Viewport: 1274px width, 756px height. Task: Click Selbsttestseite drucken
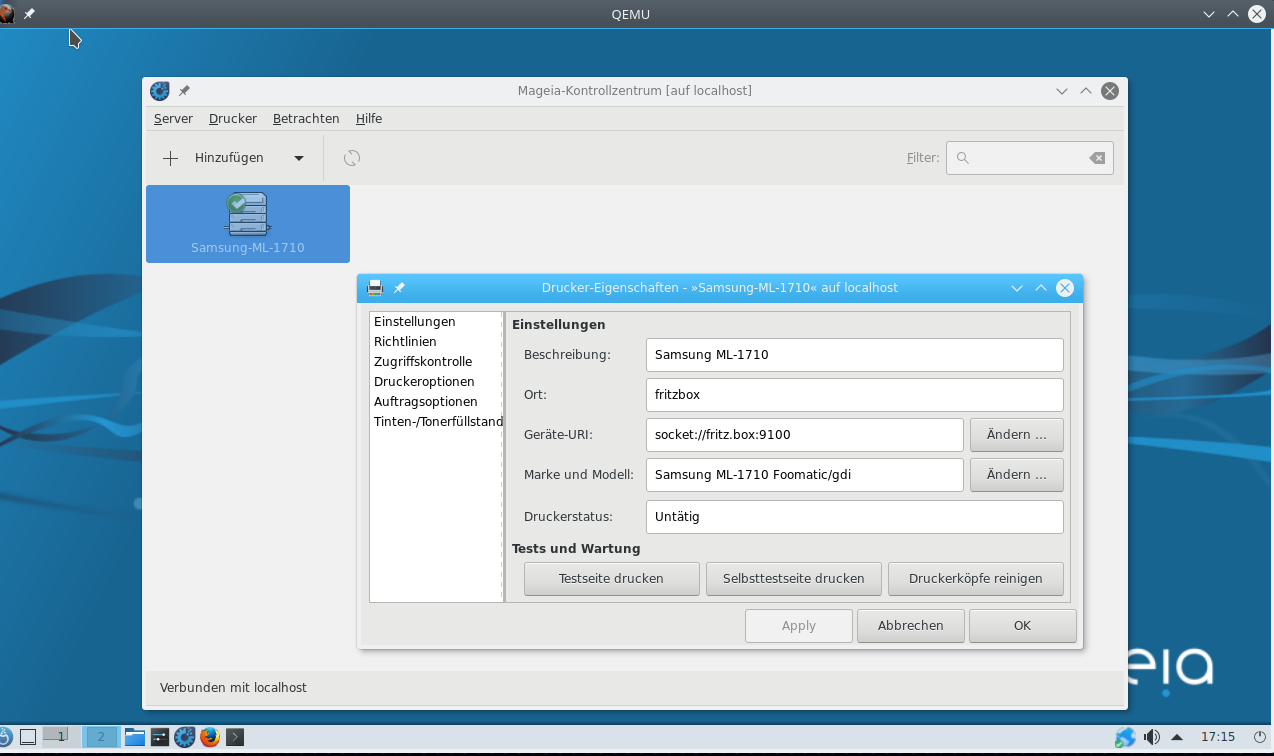[794, 579]
